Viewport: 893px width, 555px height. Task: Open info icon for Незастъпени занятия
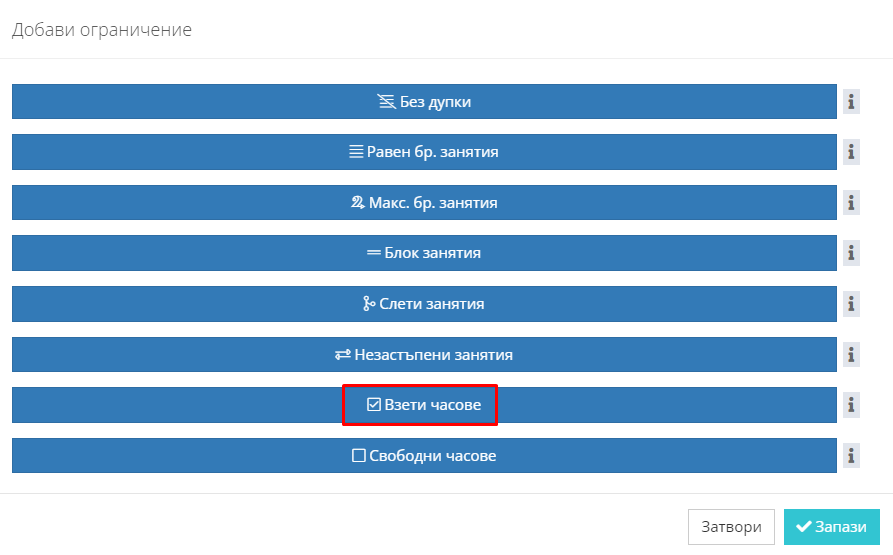[x=851, y=355]
